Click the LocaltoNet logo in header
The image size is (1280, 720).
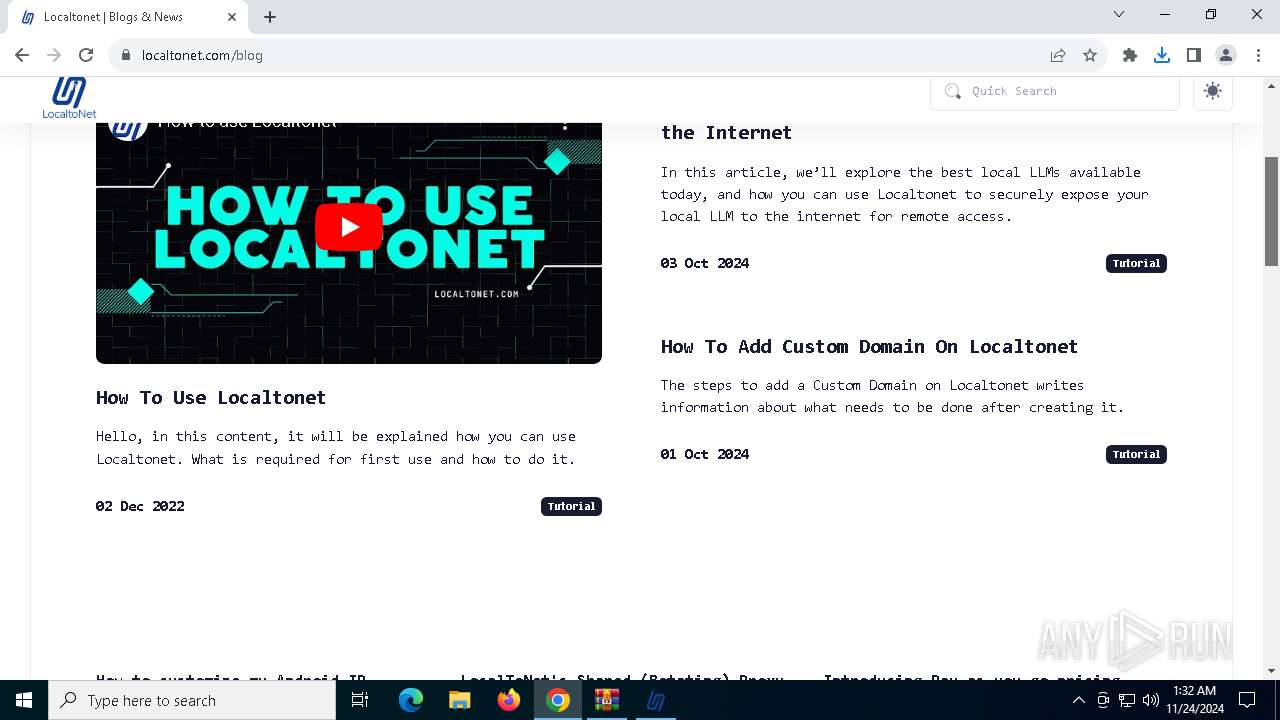pyautogui.click(x=69, y=98)
